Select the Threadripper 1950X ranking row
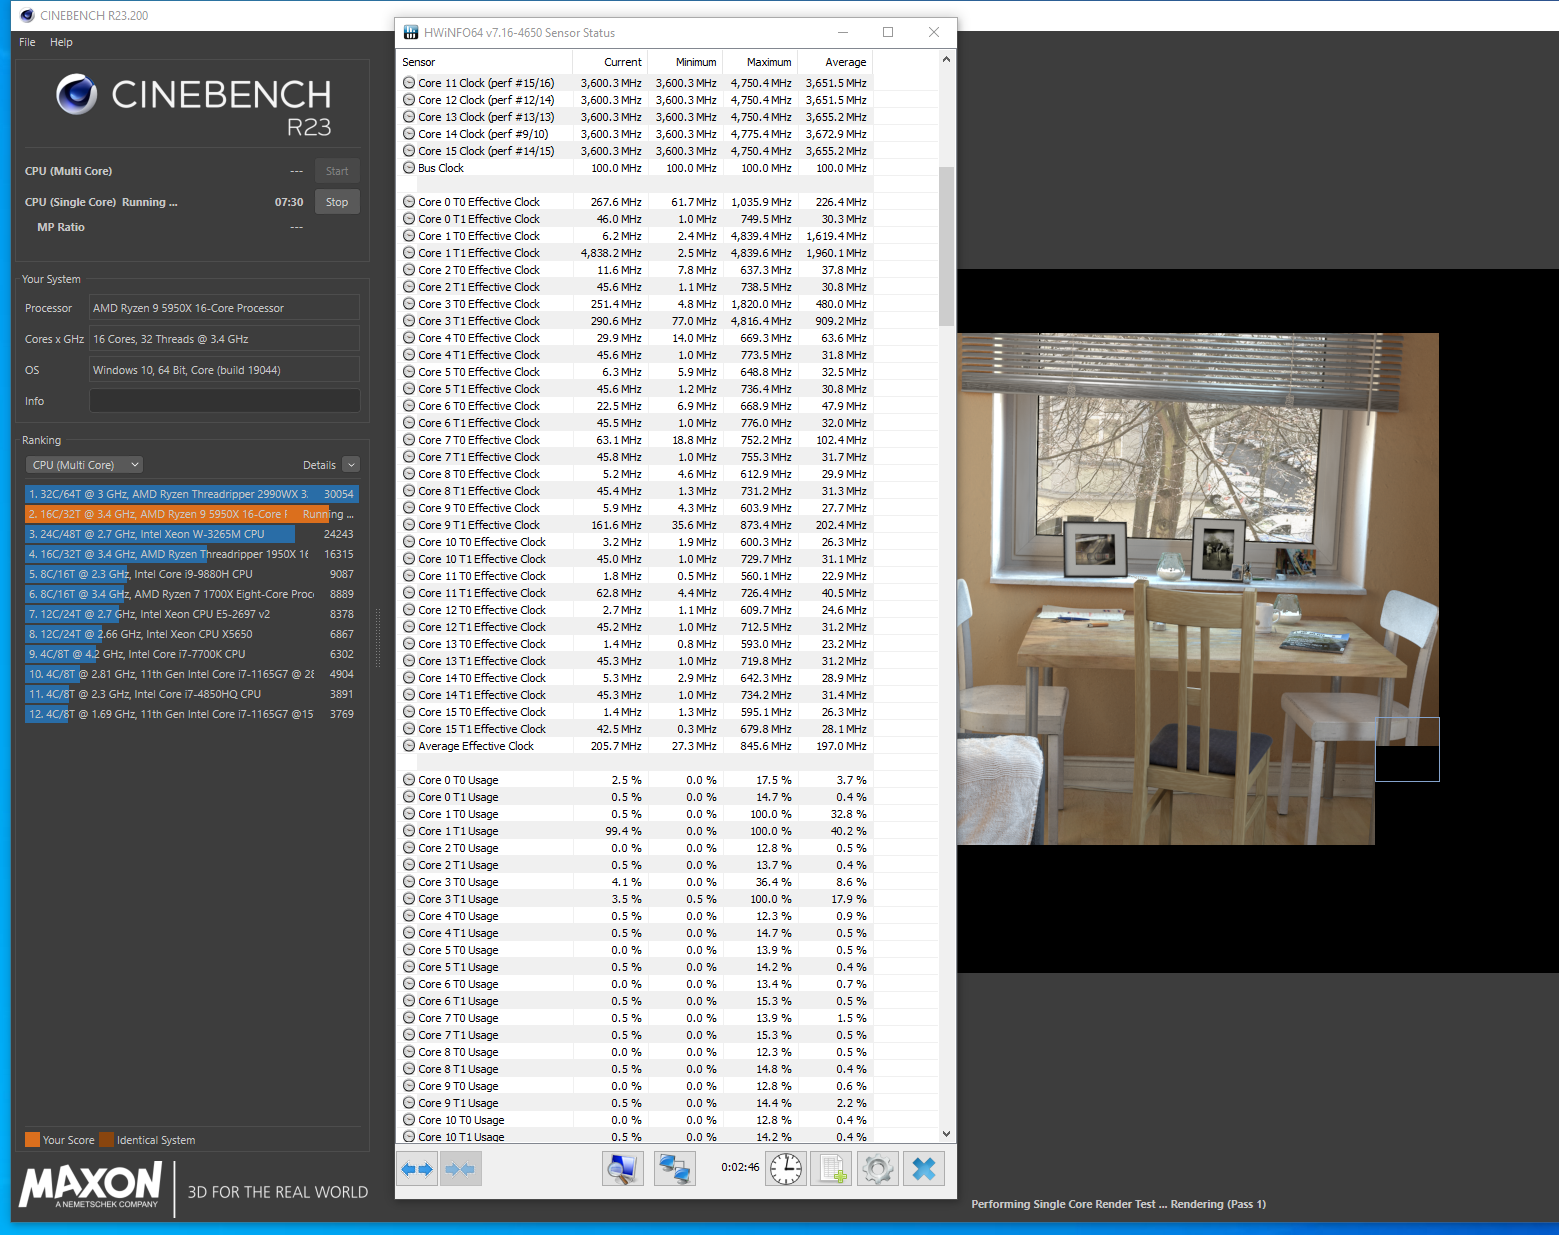 coord(191,554)
